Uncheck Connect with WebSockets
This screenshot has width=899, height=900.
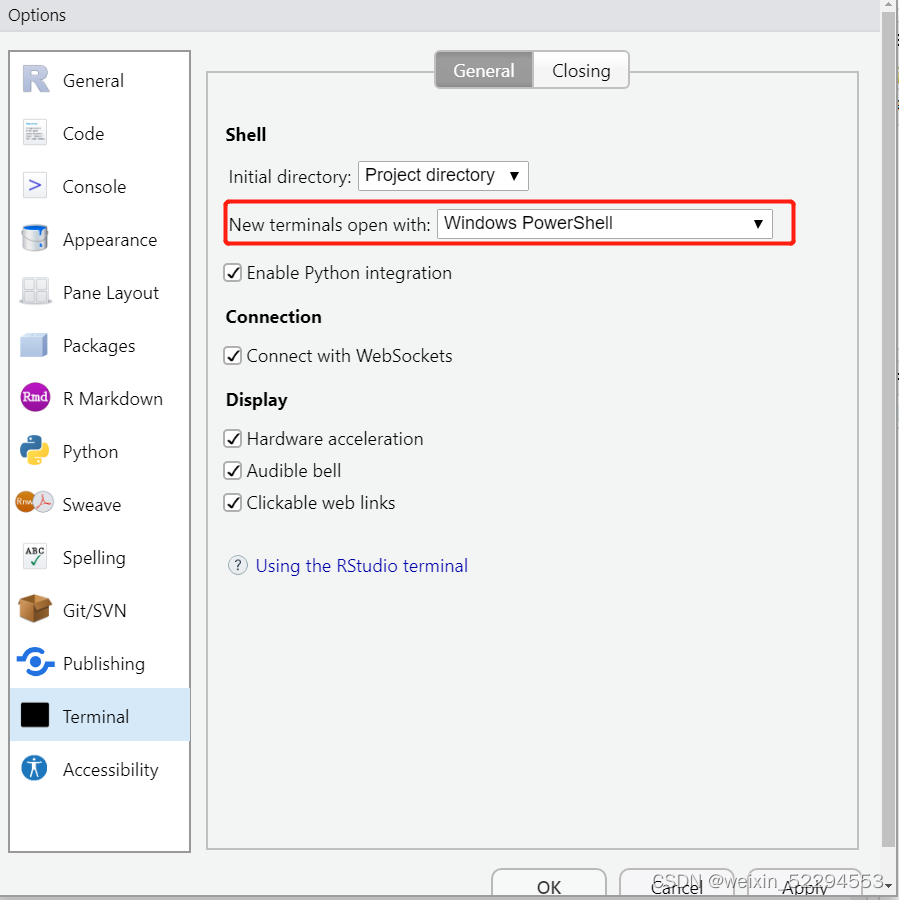[x=232, y=355]
